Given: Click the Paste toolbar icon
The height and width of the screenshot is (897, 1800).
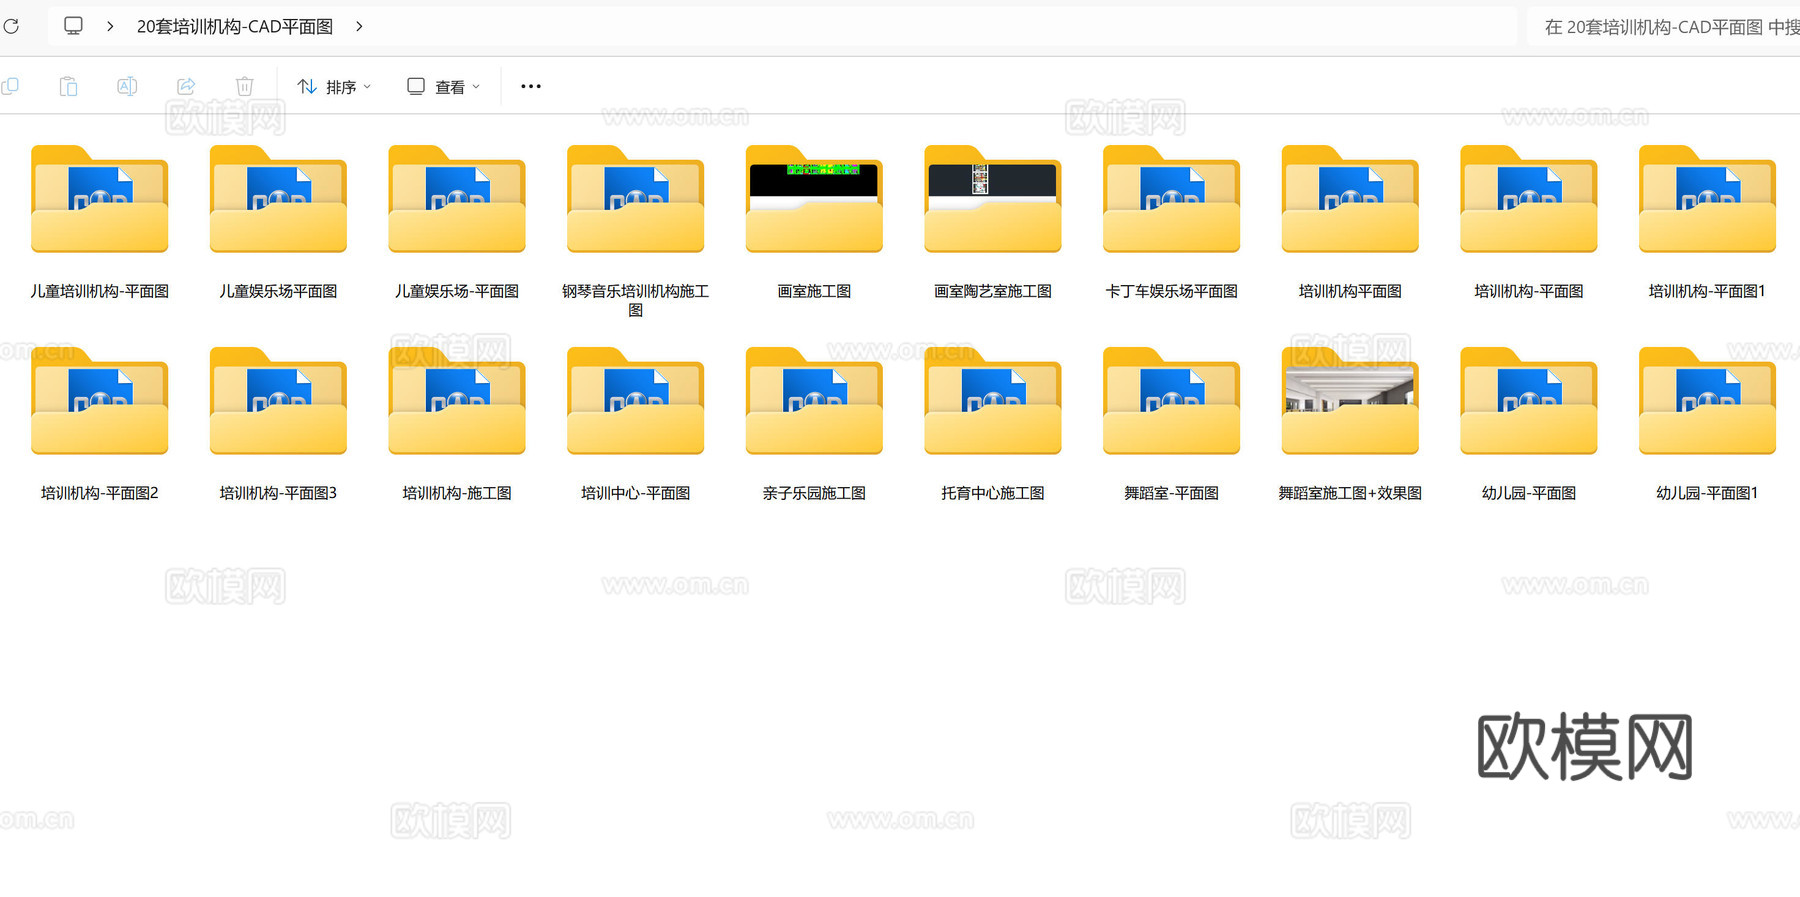Looking at the screenshot, I should 68,87.
